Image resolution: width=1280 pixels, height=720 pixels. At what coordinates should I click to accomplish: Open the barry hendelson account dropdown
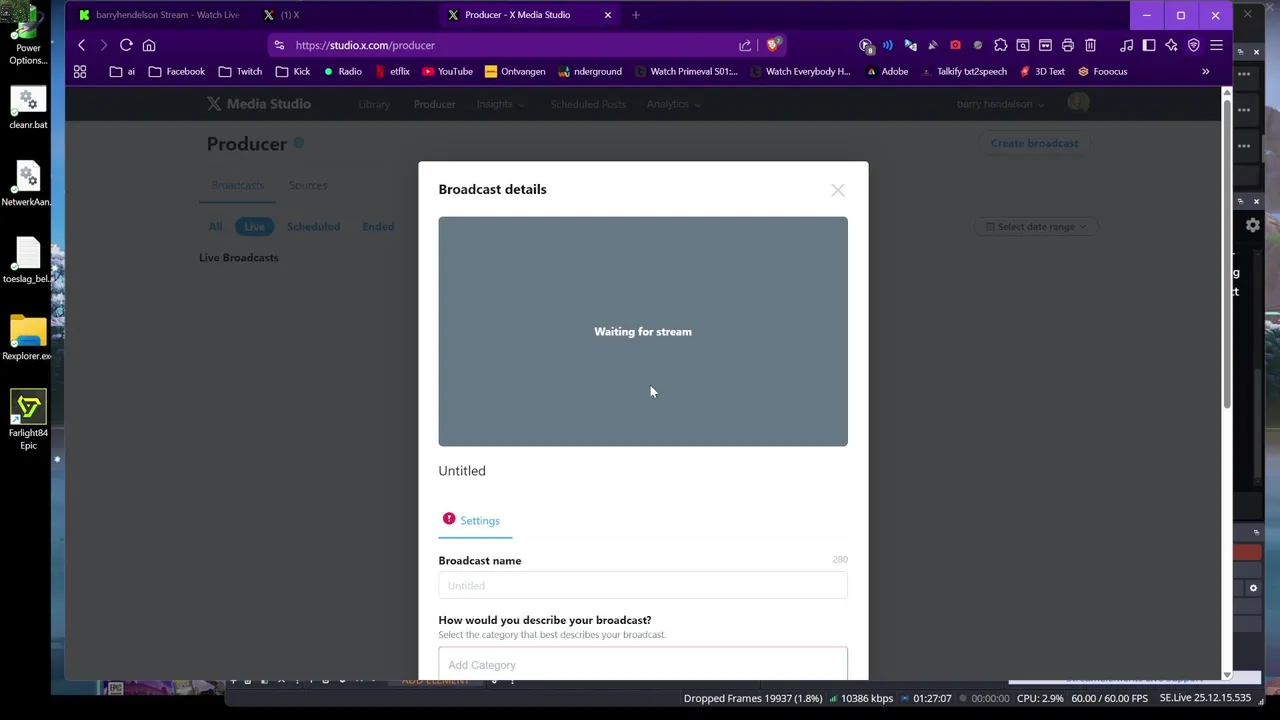(x=1000, y=104)
